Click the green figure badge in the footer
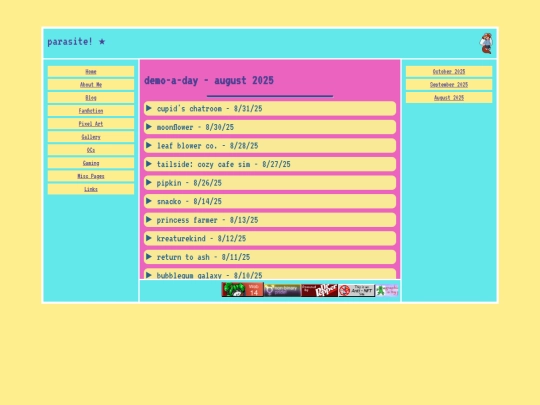 [x=387, y=290]
